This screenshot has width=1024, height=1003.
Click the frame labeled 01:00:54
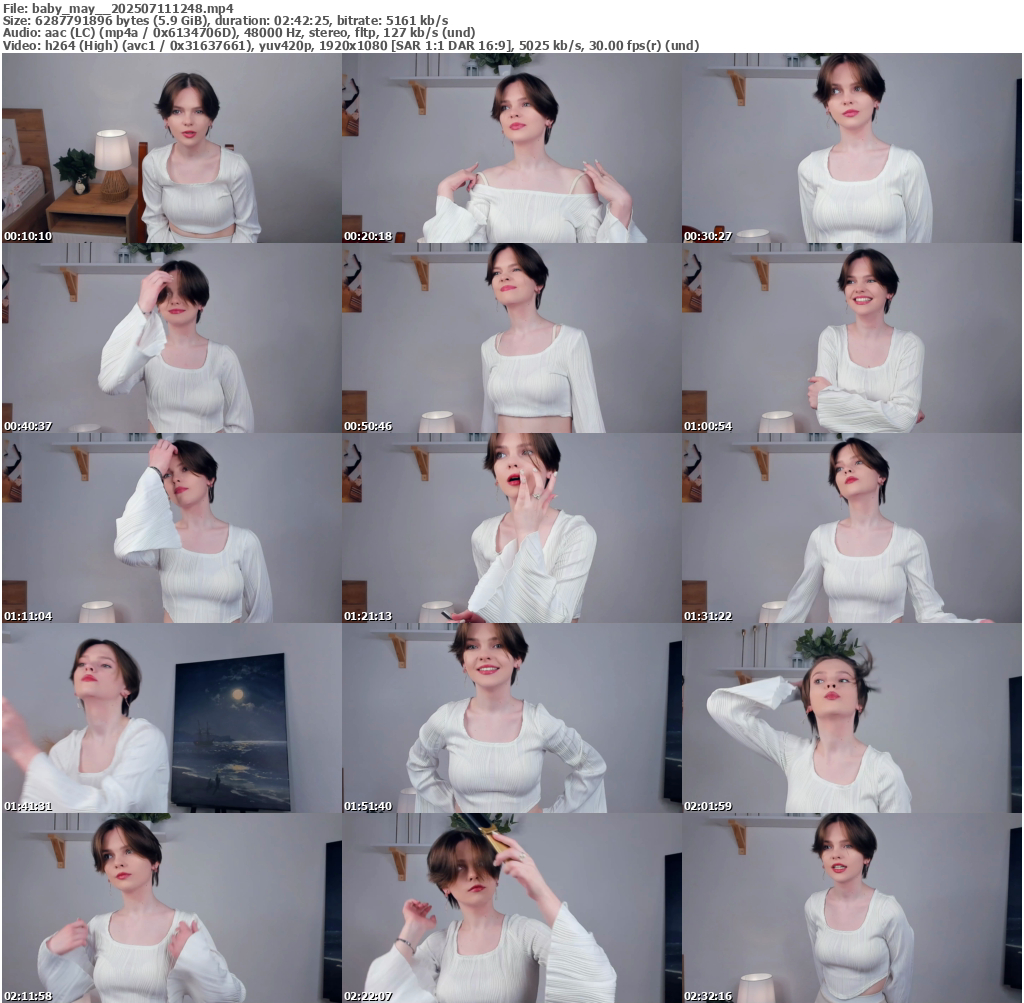point(852,338)
